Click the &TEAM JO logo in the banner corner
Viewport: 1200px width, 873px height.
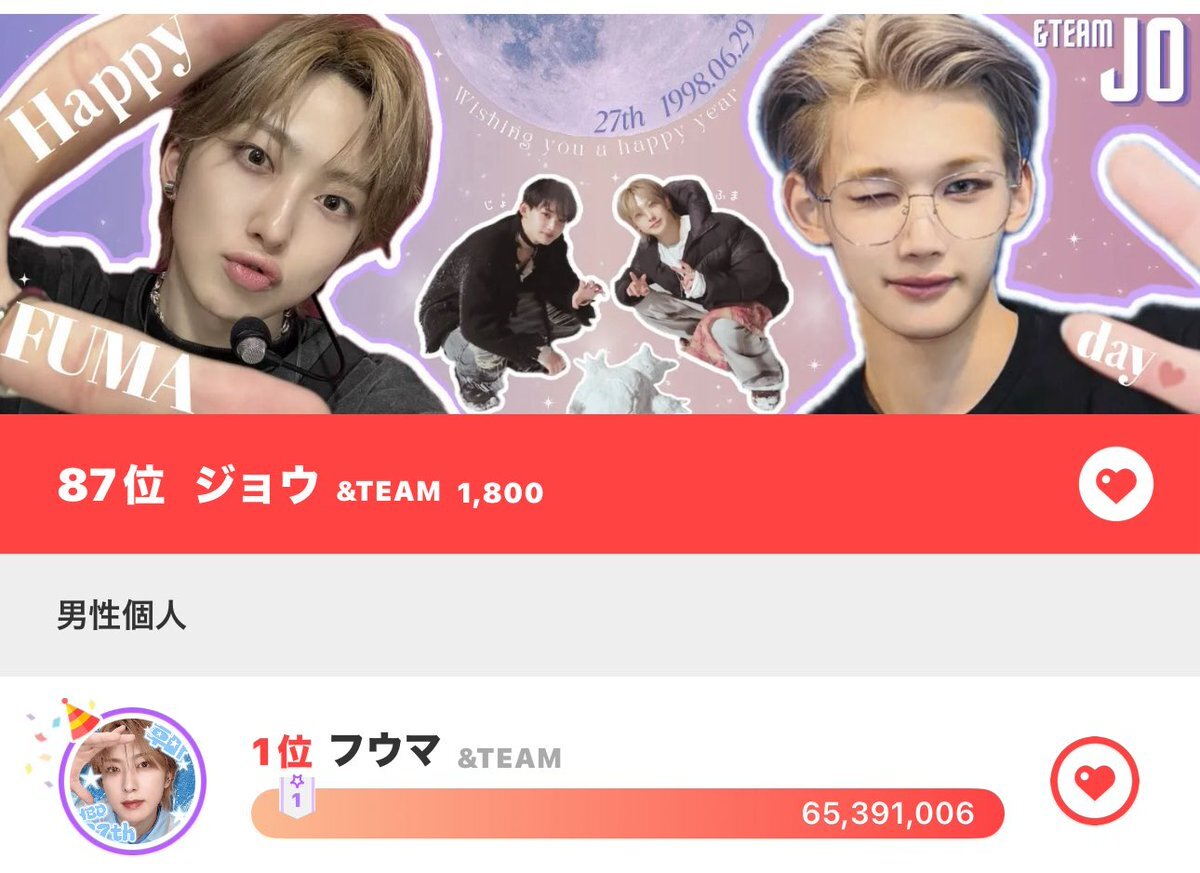(x=1108, y=61)
